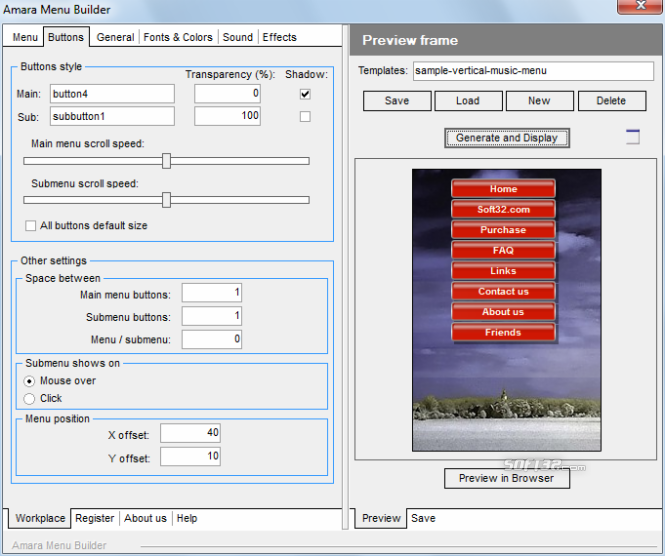Click the Delete template button

click(612, 101)
